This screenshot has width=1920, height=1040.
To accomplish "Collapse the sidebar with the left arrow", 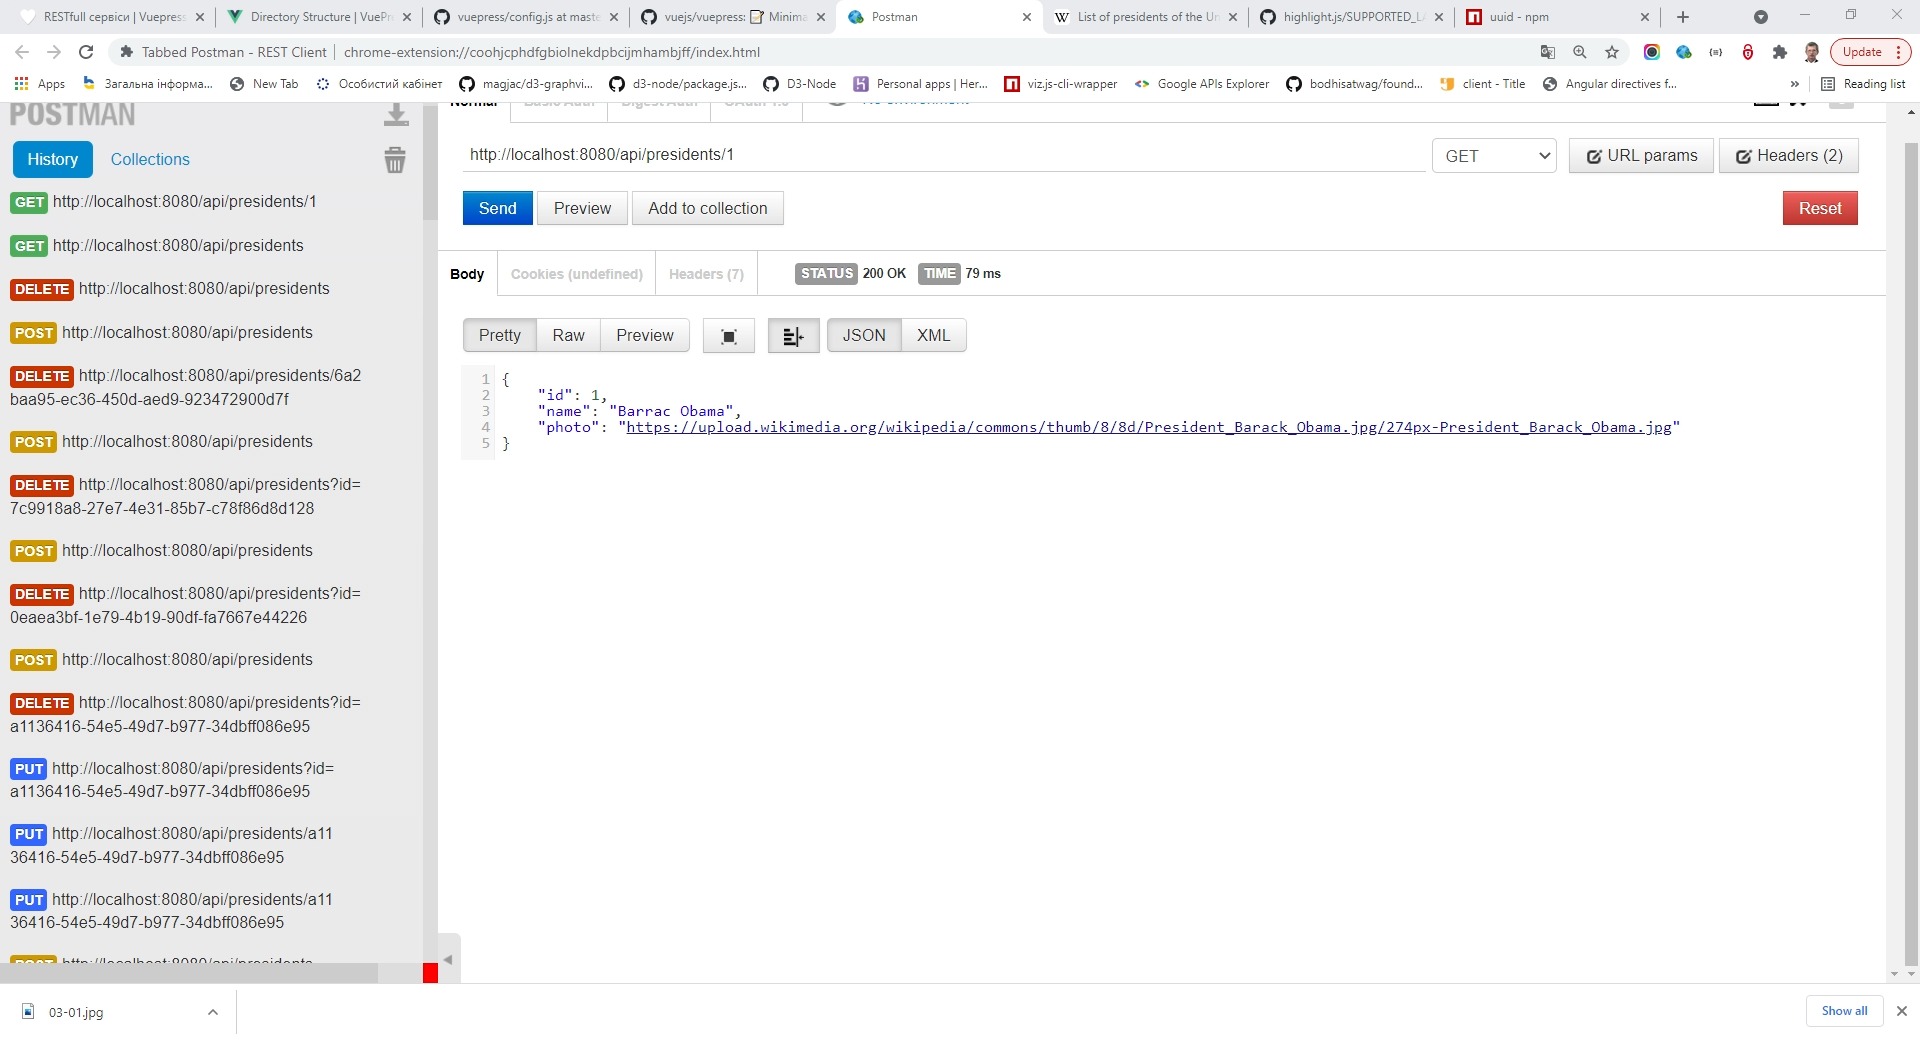I will [x=449, y=959].
